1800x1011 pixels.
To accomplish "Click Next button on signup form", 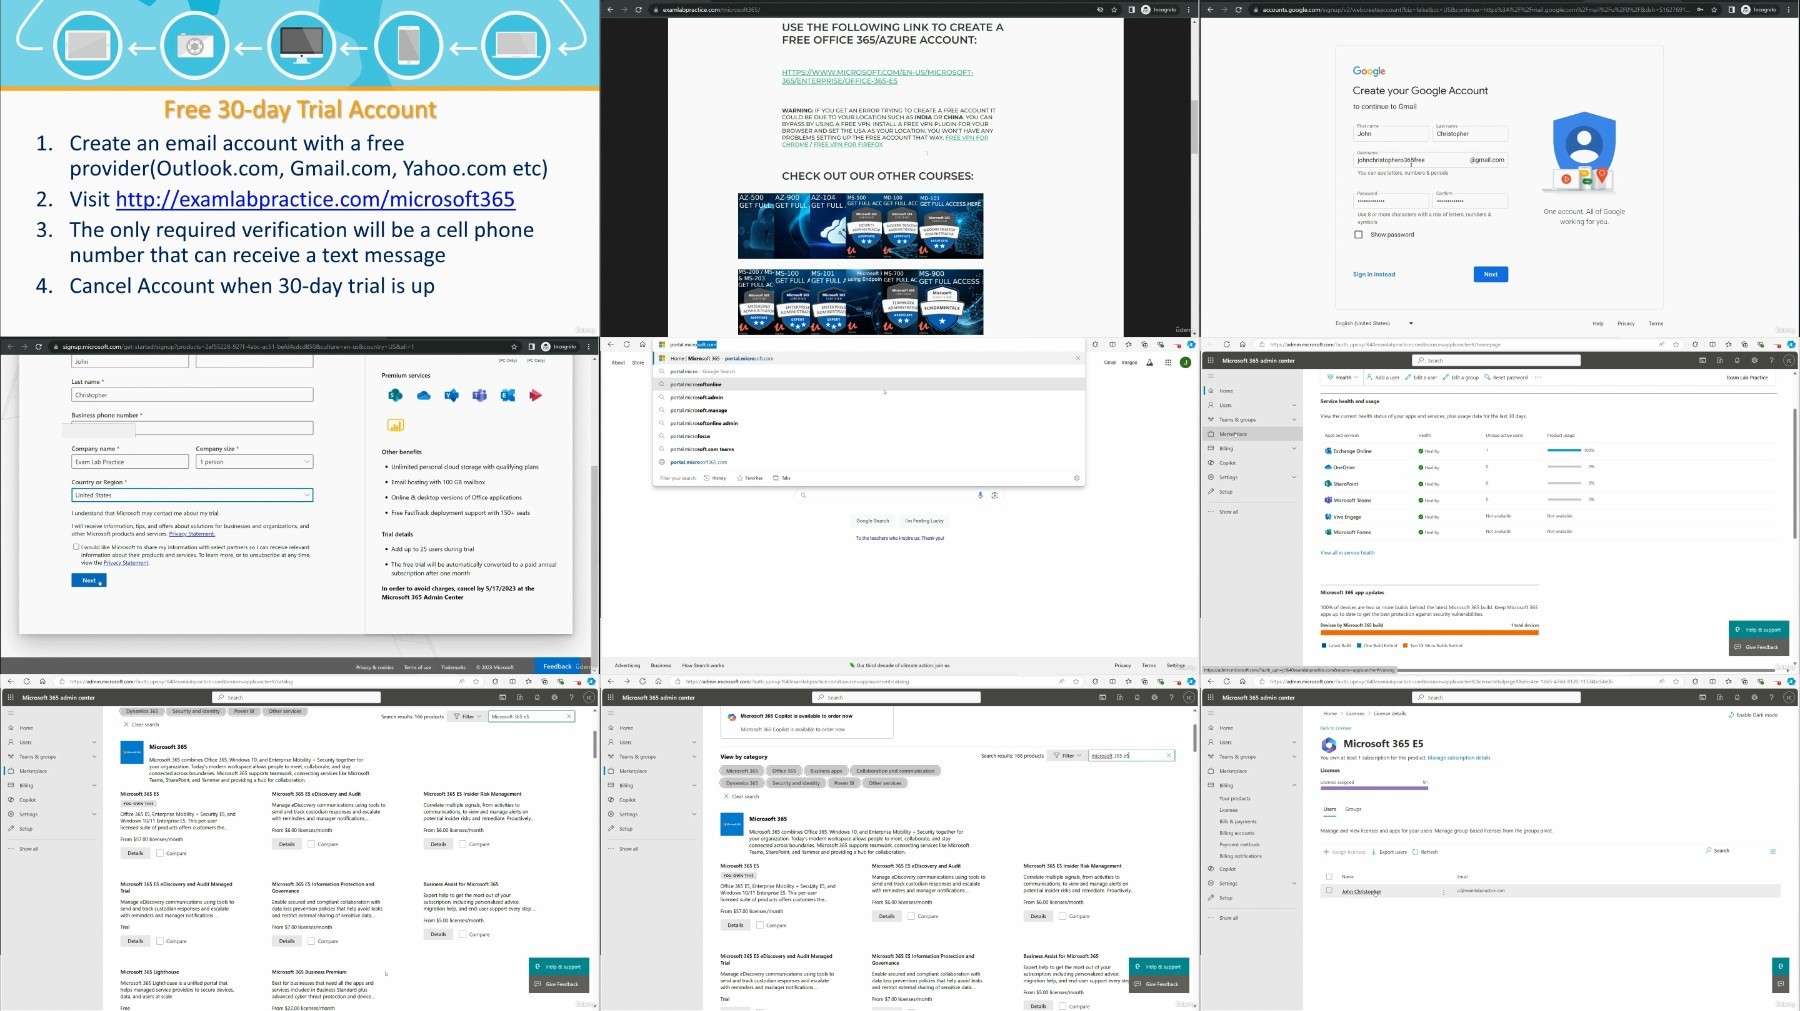I will [x=89, y=580].
